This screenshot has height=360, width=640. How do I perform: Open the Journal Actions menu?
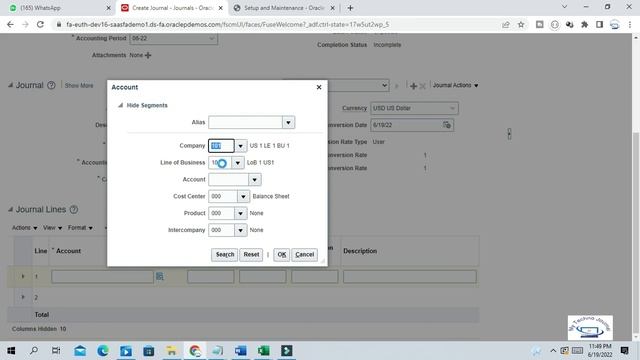(x=455, y=85)
